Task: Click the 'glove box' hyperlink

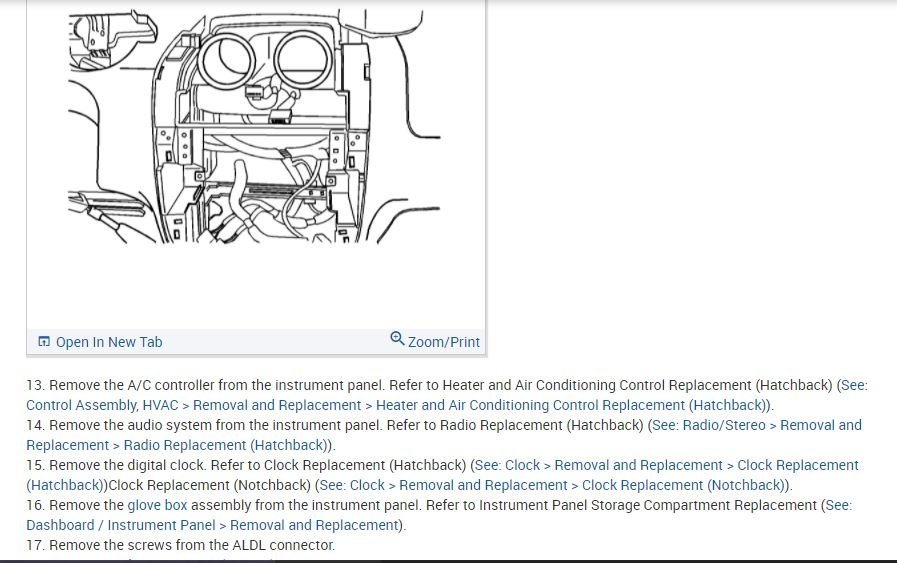Action: [157, 505]
